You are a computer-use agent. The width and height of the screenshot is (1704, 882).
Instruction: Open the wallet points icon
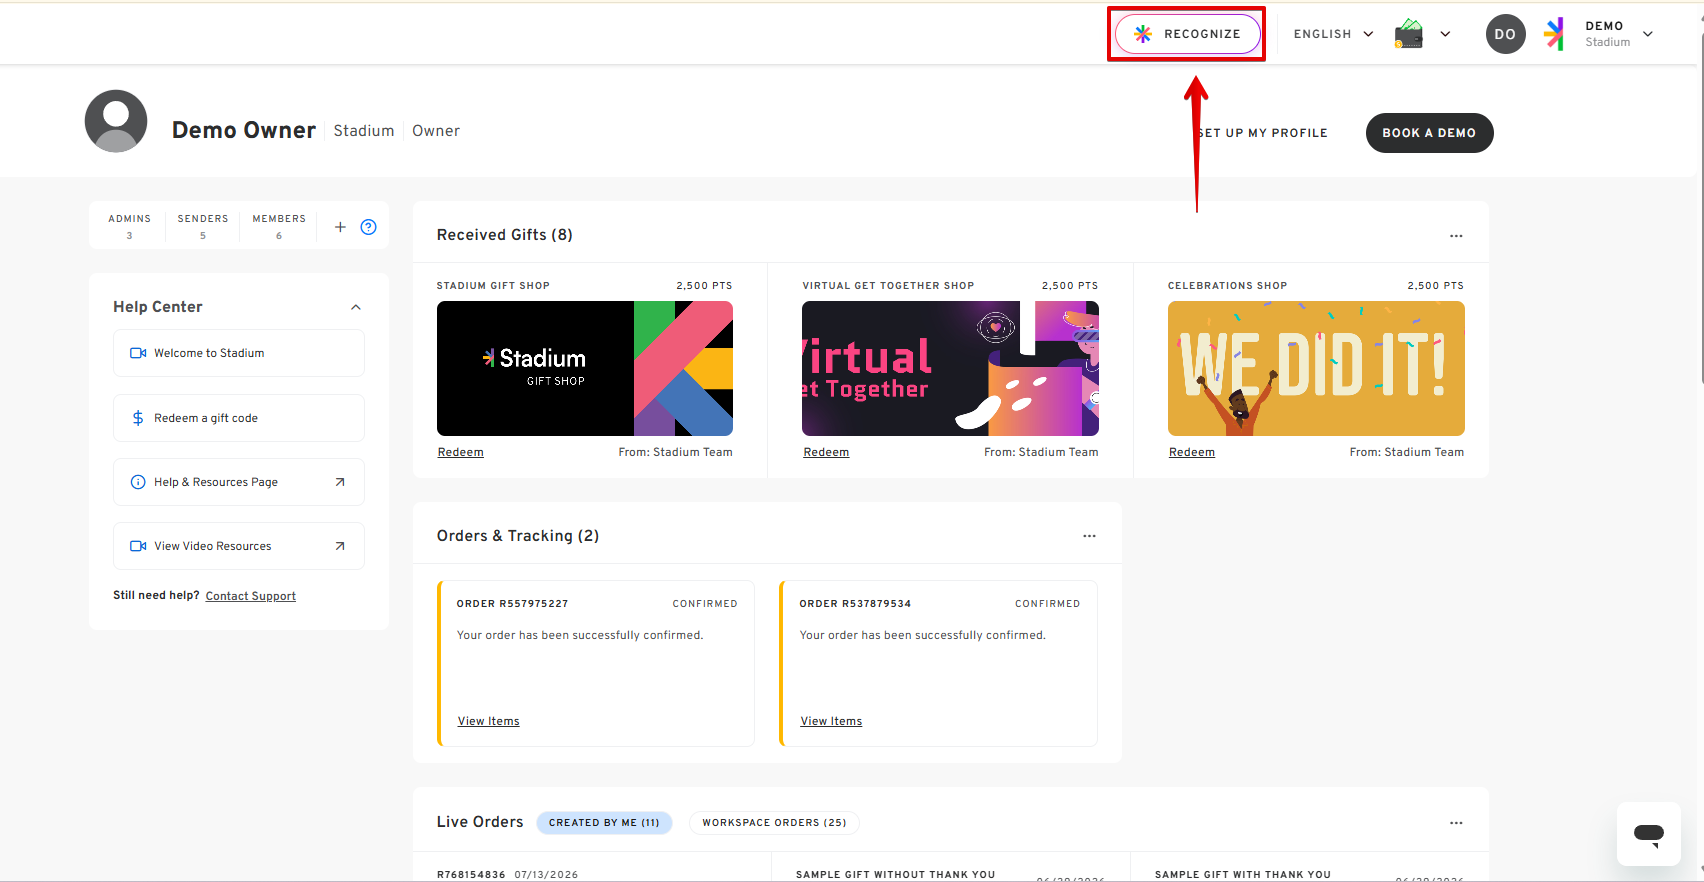(x=1409, y=34)
